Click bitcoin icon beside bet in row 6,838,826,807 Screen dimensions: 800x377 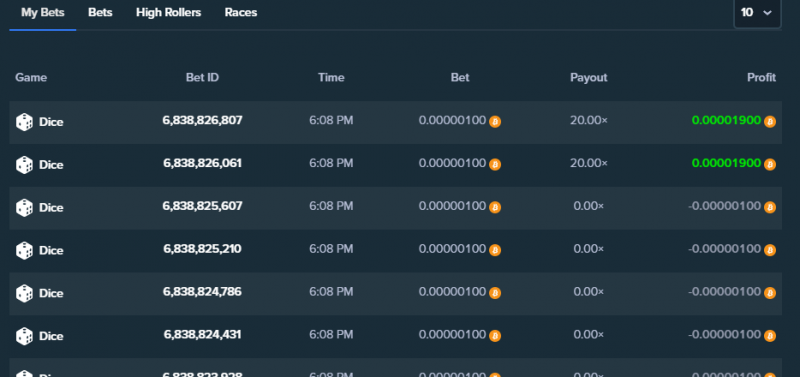point(495,121)
